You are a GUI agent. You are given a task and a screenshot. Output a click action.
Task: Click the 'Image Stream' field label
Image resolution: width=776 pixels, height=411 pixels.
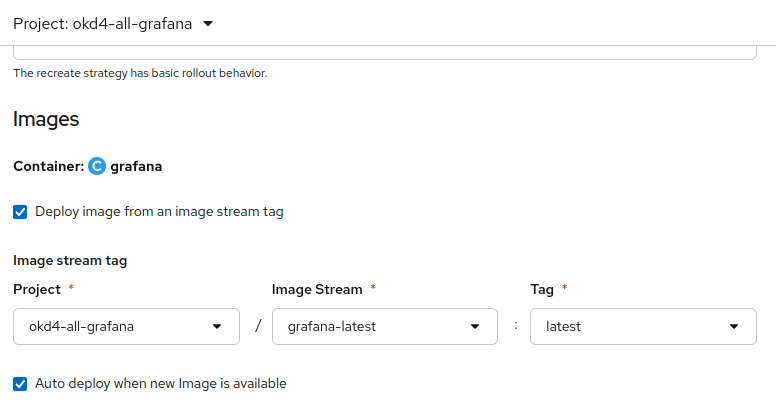click(317, 289)
